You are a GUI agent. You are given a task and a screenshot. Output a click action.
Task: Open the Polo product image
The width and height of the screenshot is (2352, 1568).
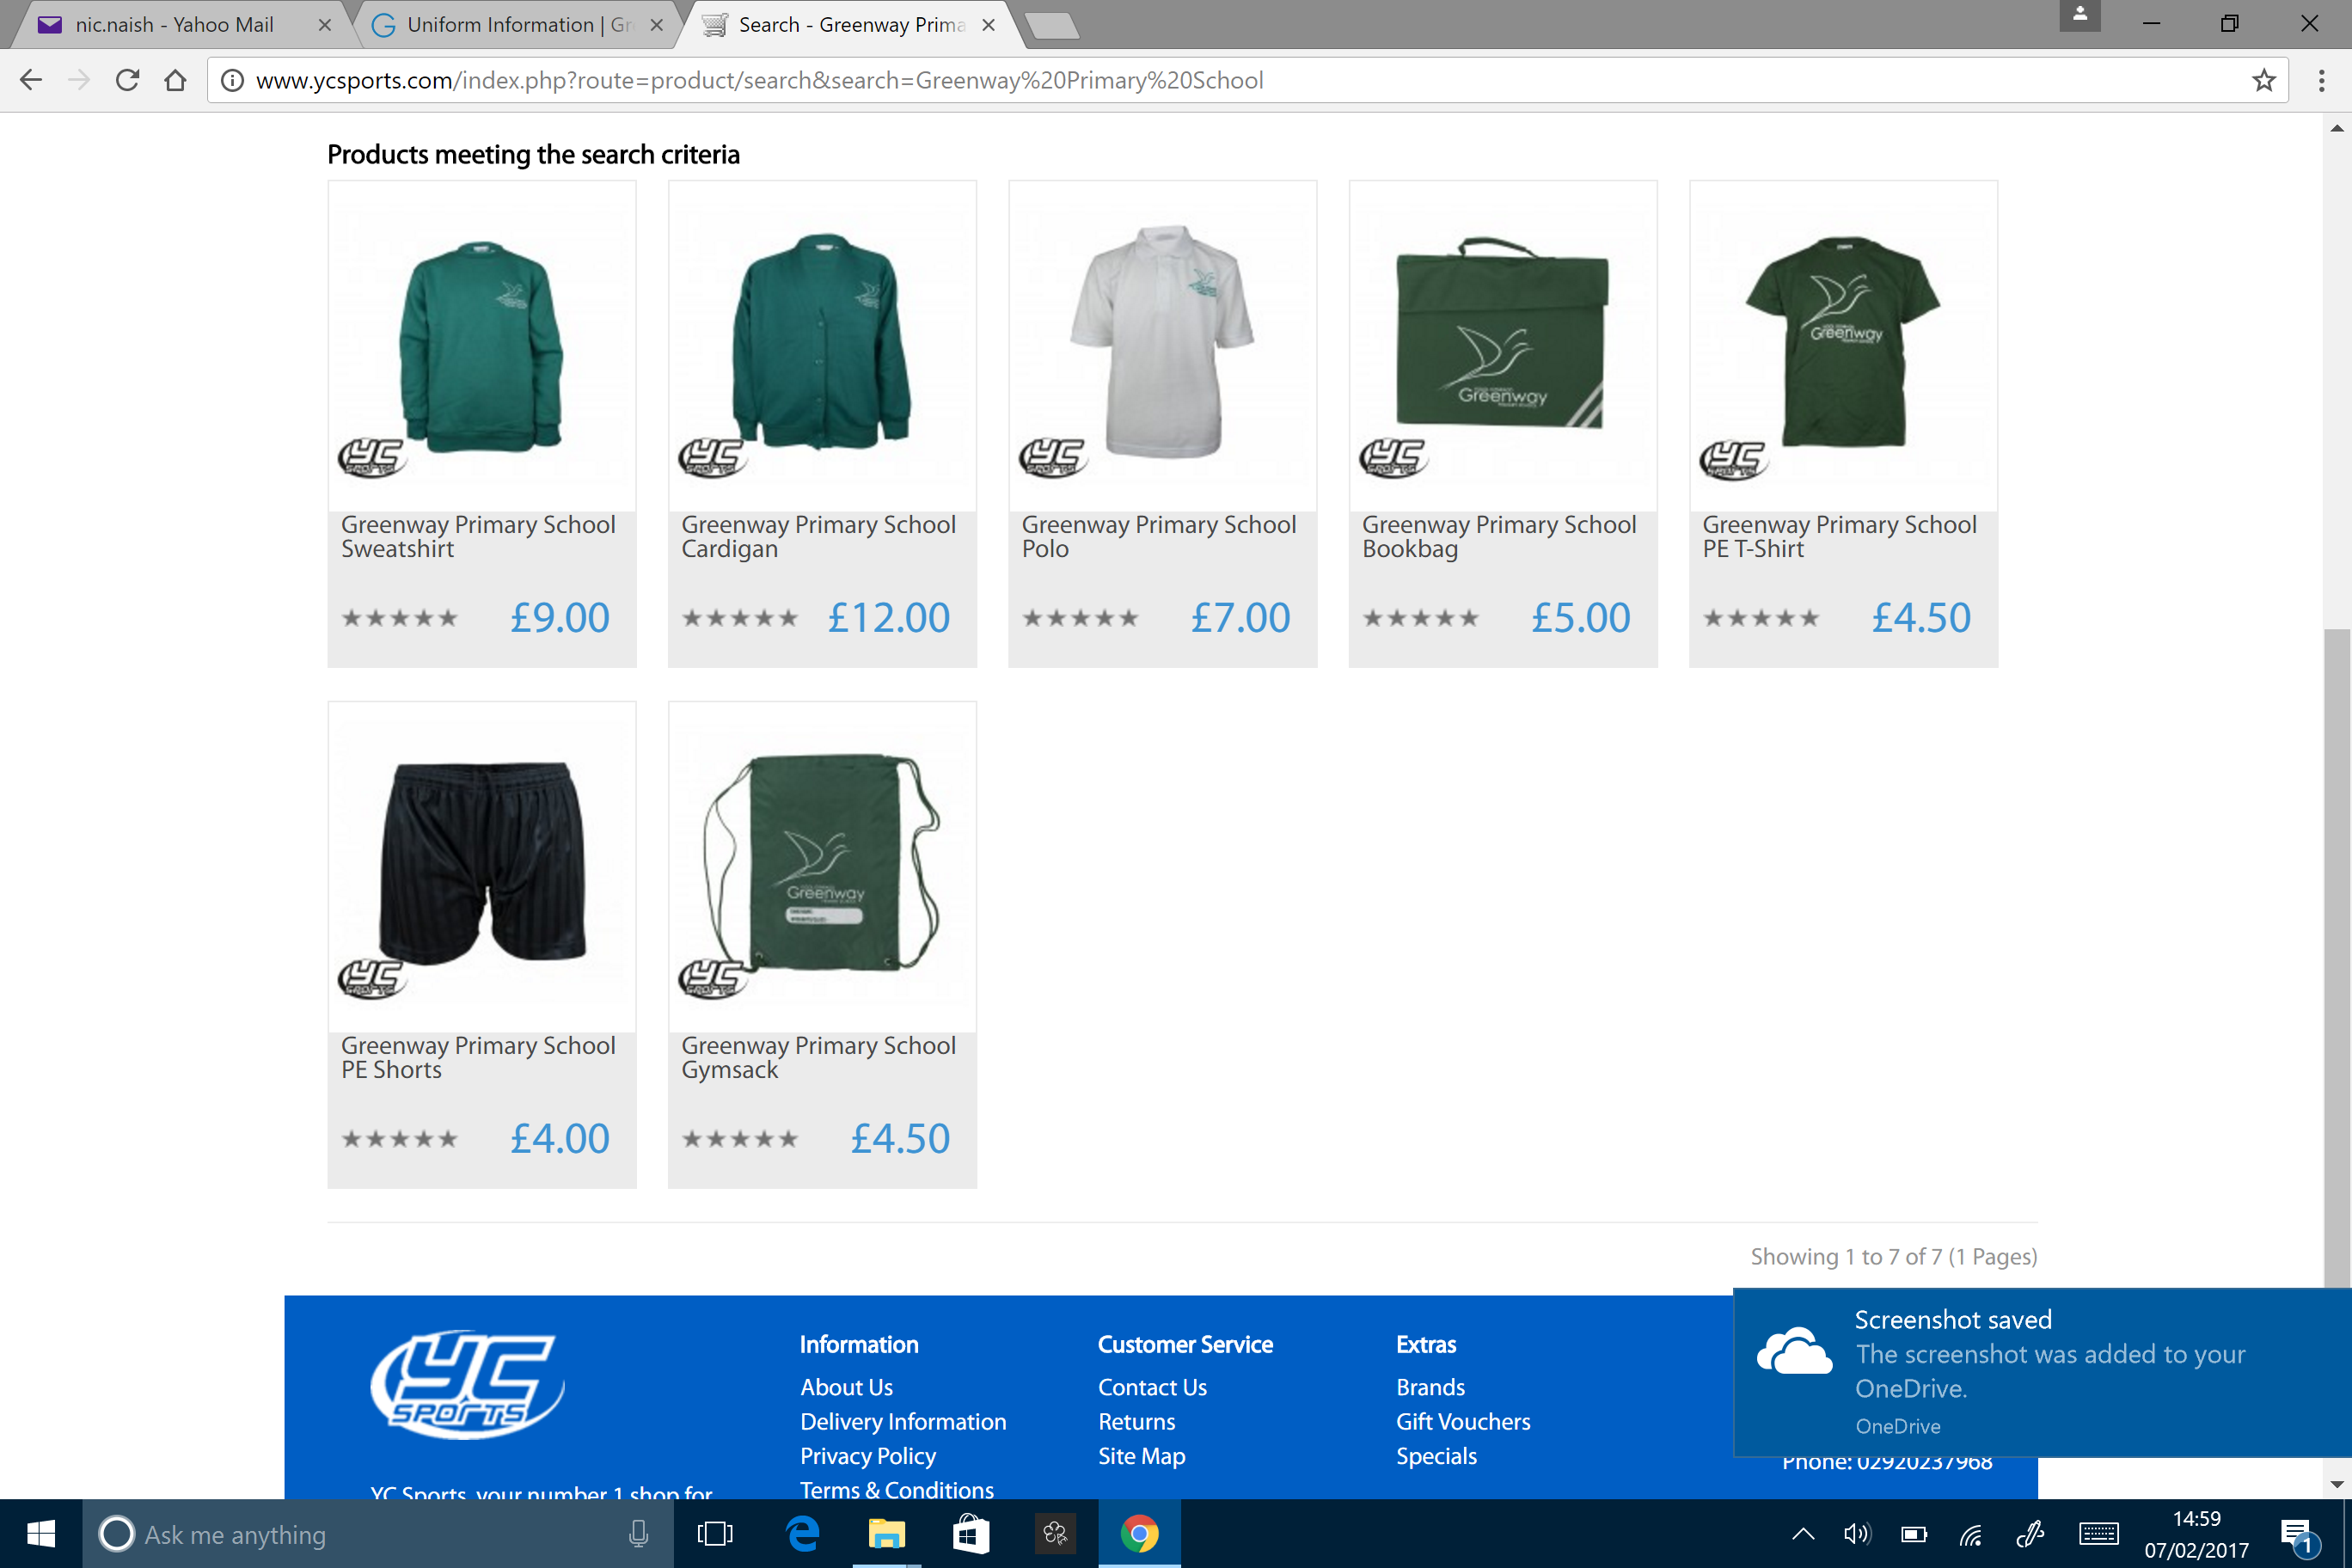pos(1162,345)
